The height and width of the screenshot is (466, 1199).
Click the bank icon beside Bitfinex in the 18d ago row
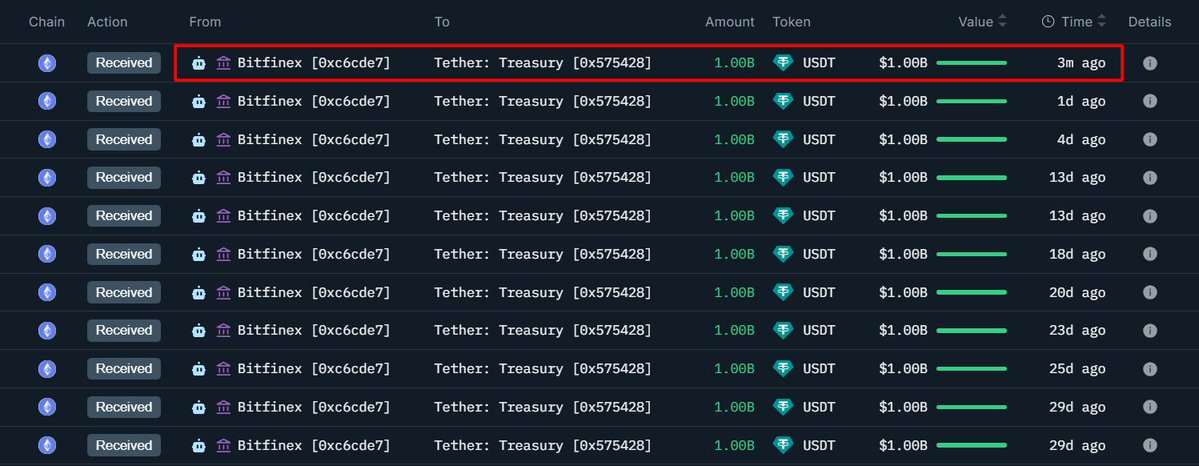click(224, 254)
